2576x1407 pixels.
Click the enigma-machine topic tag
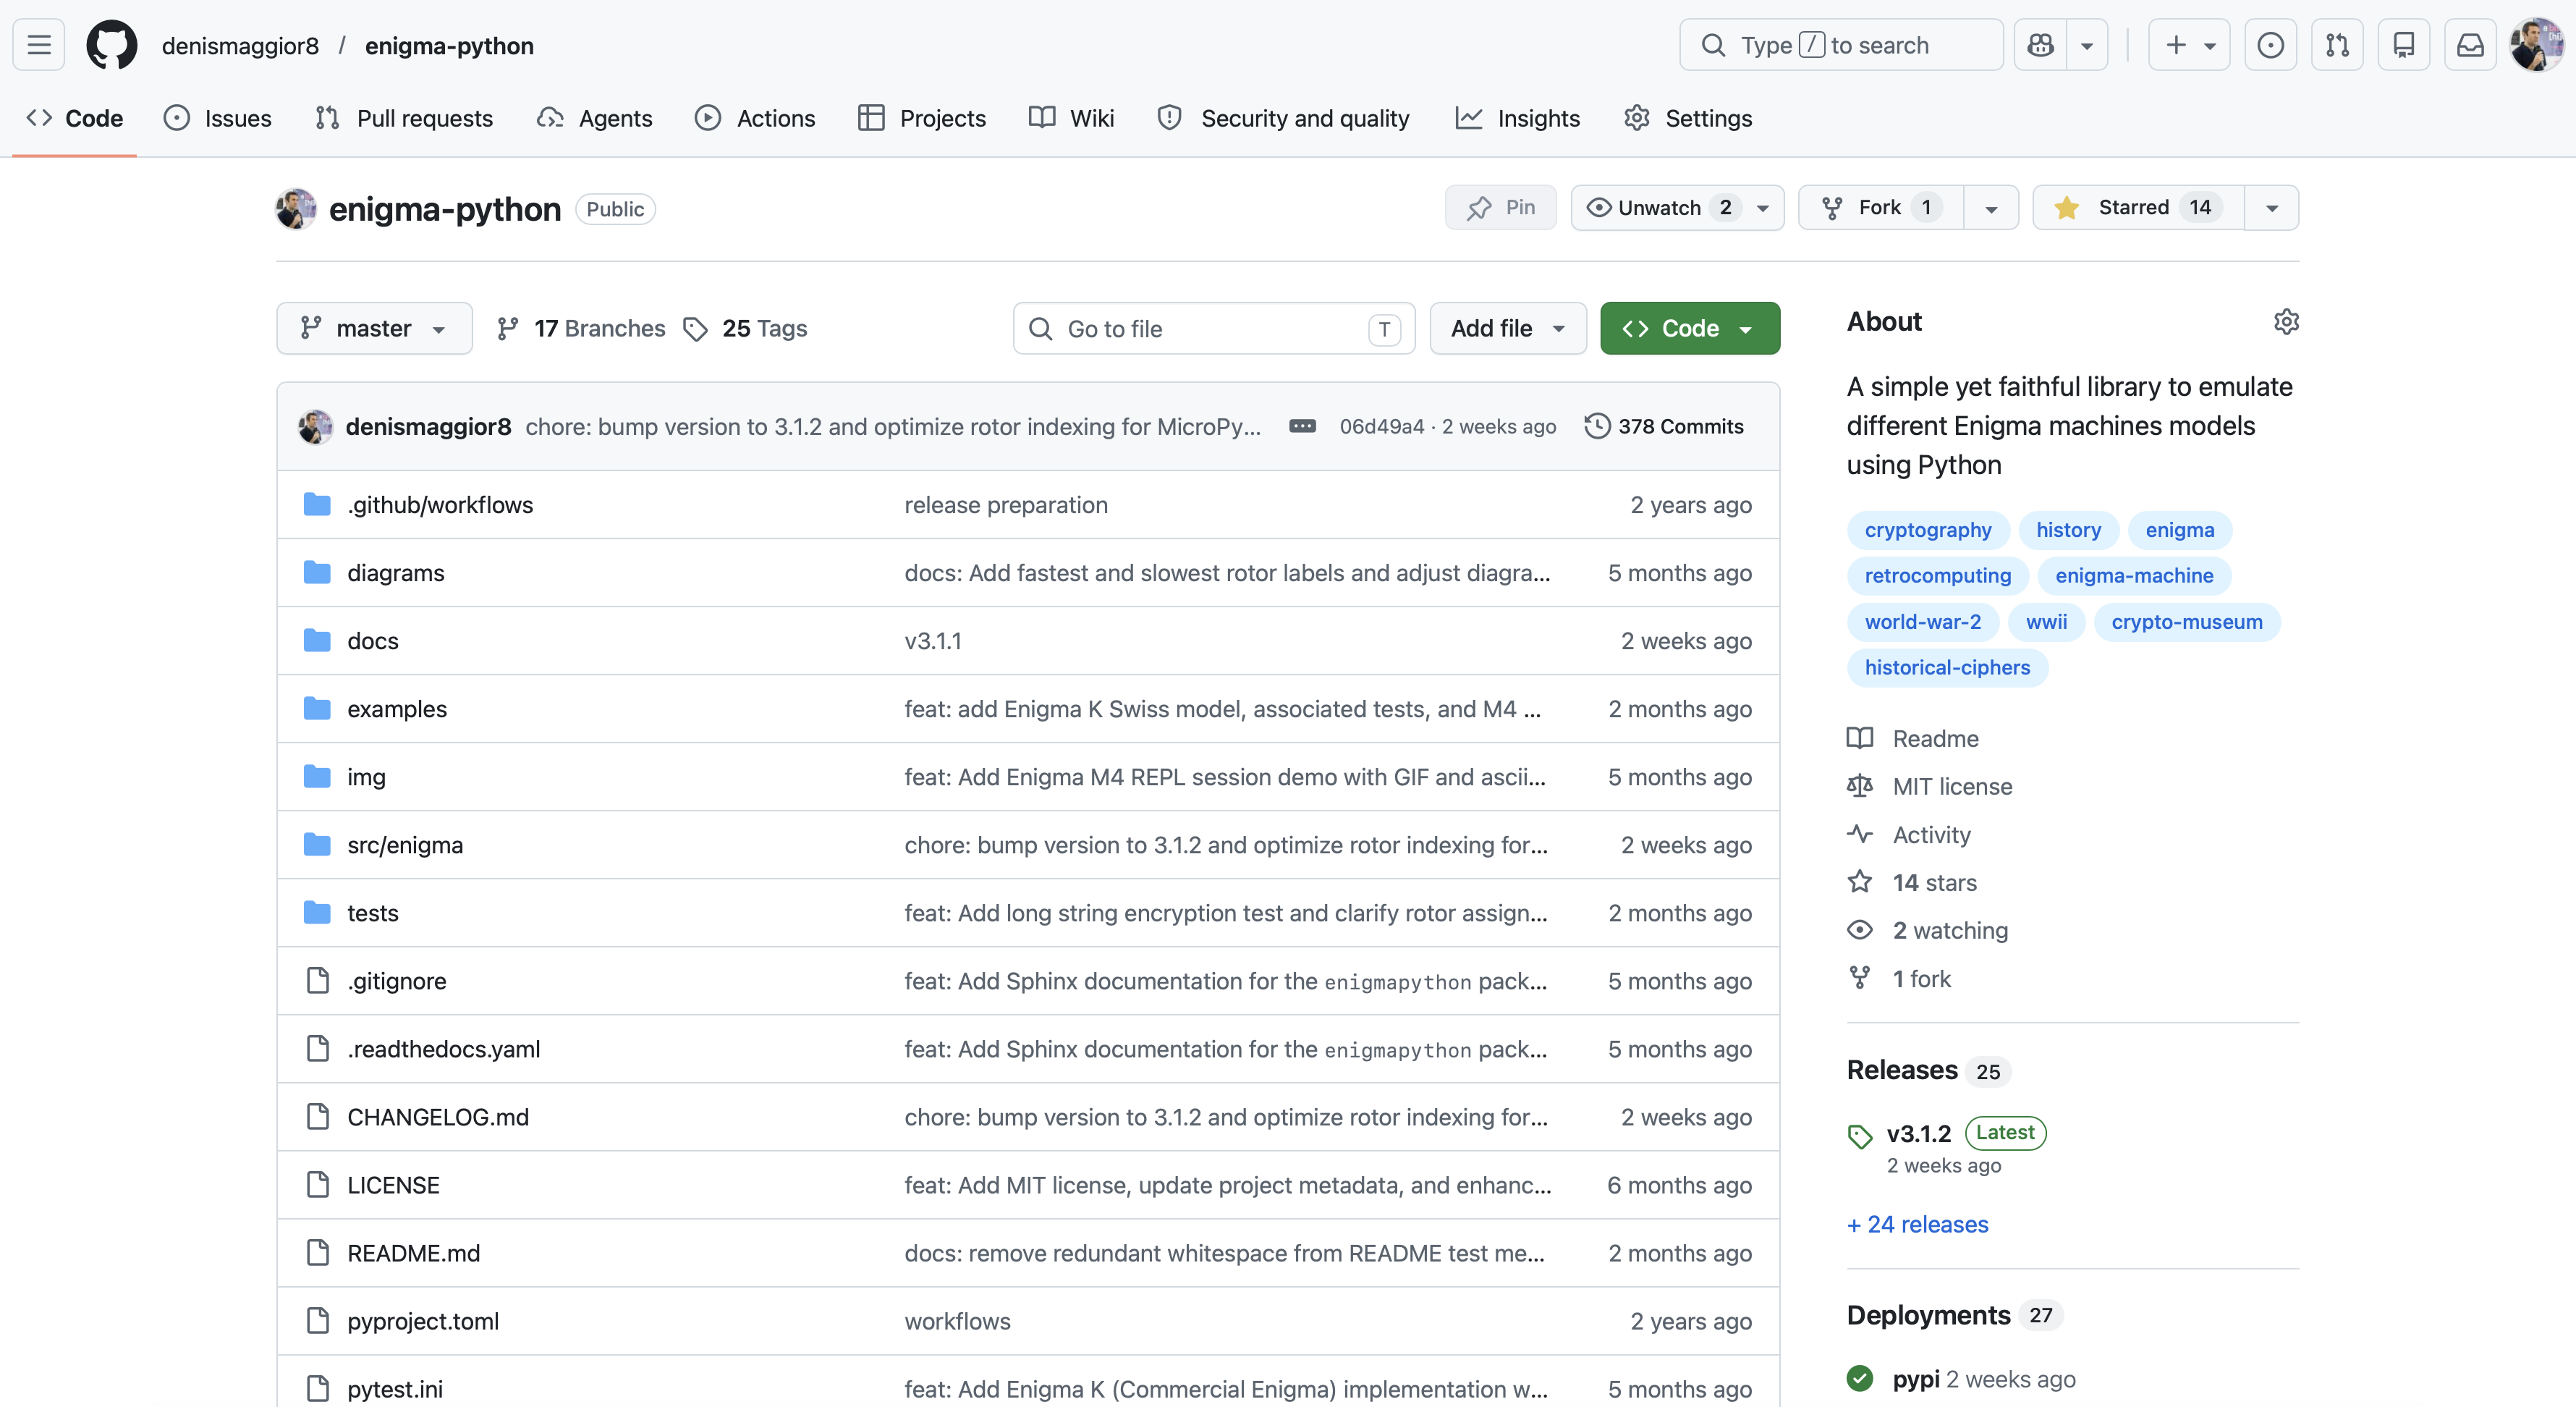2133,575
